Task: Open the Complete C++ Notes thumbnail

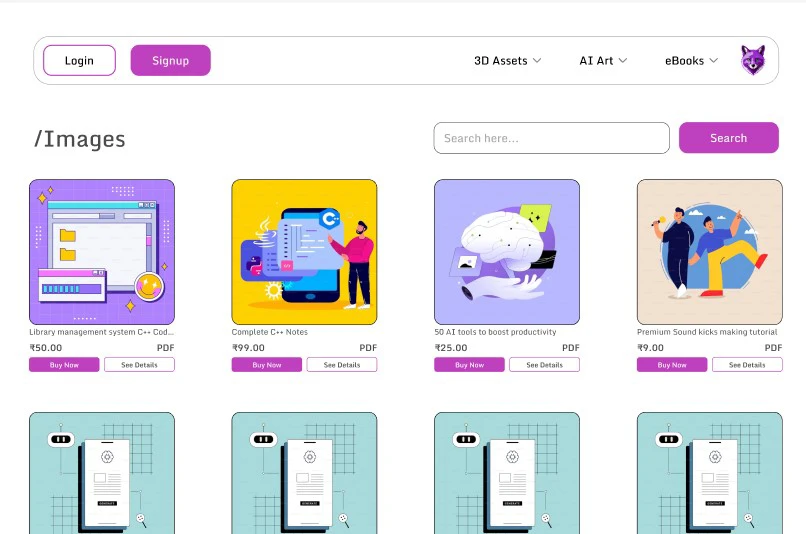Action: coord(304,252)
